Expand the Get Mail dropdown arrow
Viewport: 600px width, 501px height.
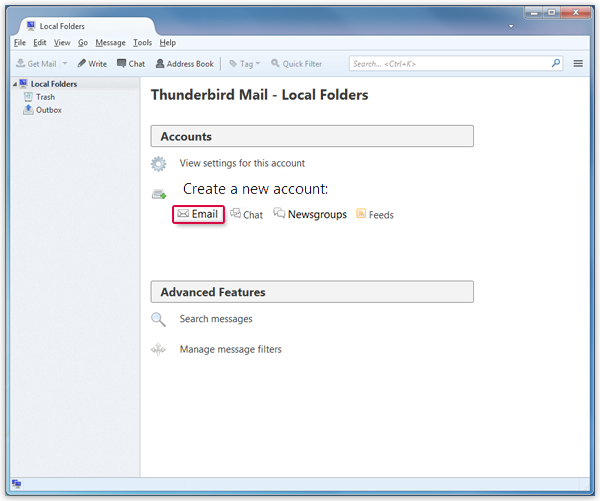point(65,64)
